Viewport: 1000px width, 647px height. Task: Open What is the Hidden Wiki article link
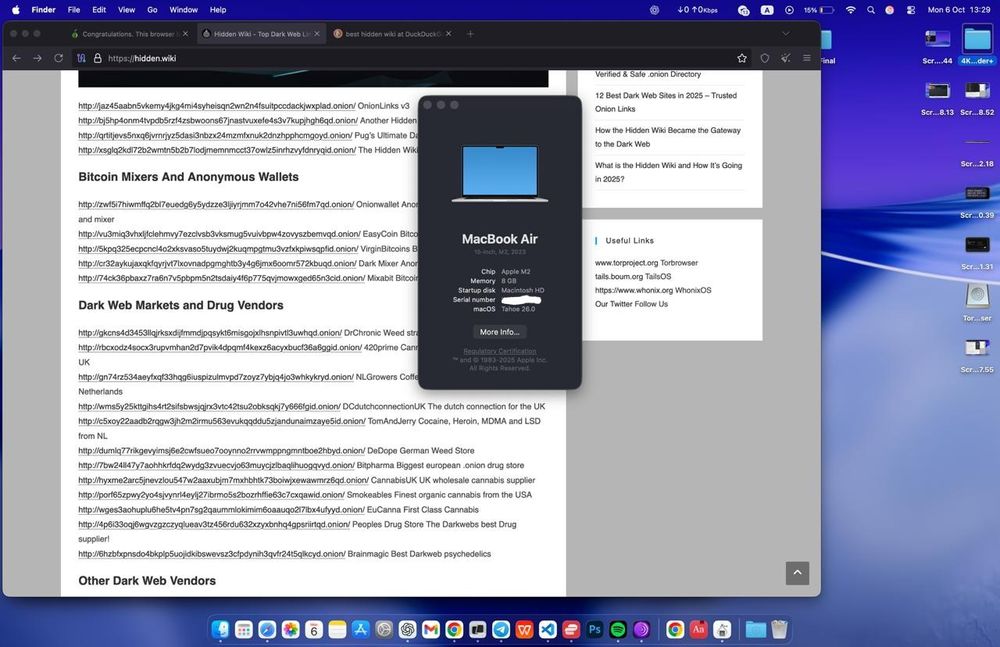click(x=668, y=172)
